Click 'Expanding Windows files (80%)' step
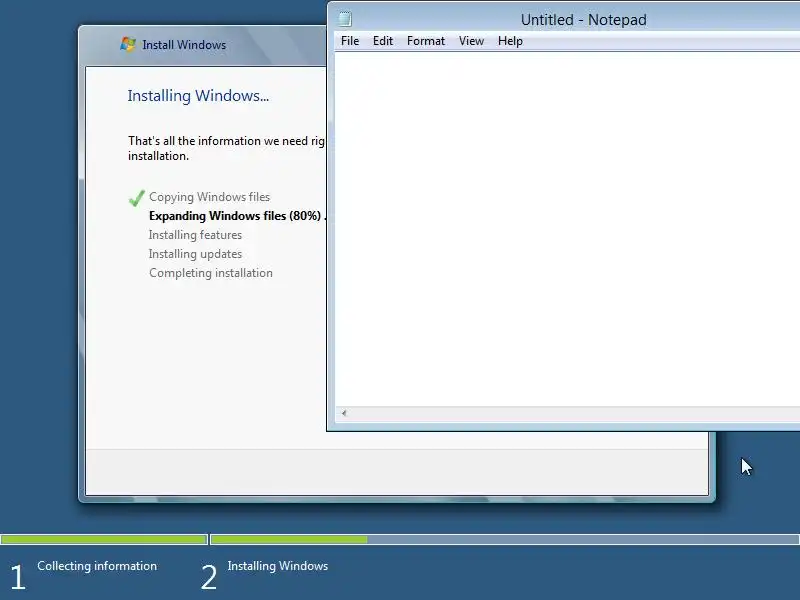This screenshot has height=600, width=800. (235, 216)
